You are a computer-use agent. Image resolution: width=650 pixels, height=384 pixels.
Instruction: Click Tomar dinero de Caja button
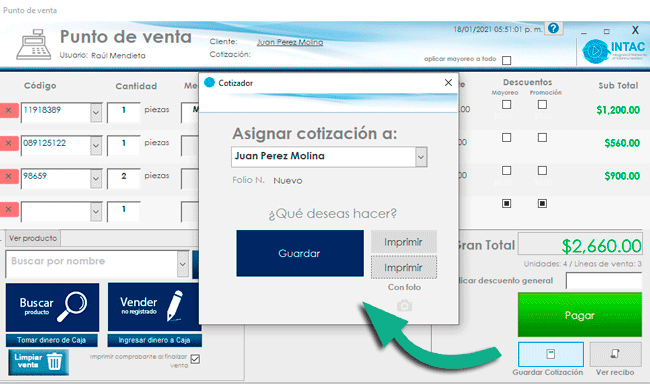coord(52,340)
